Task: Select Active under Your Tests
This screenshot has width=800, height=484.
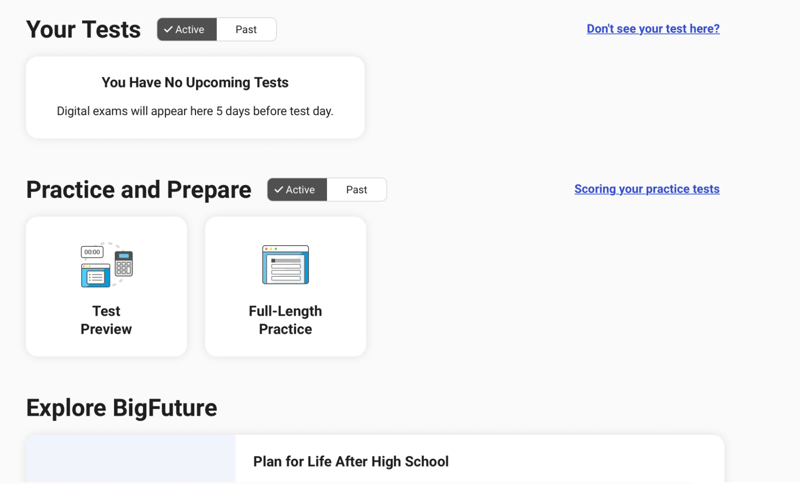Action: tap(187, 30)
